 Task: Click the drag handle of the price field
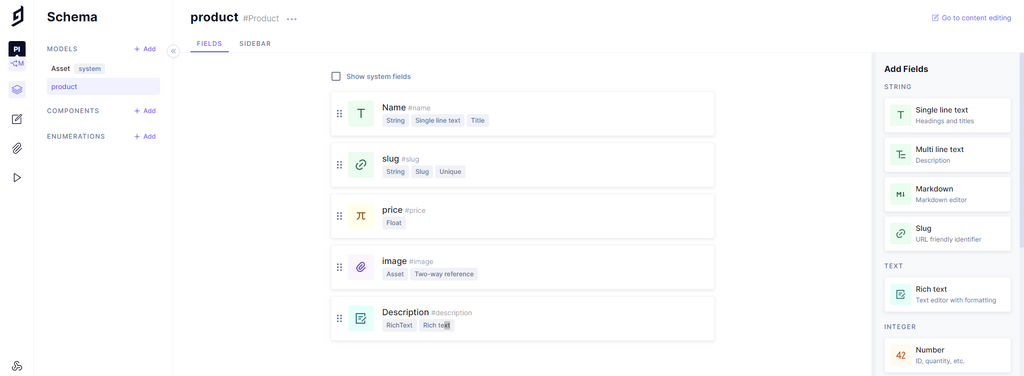coord(339,216)
